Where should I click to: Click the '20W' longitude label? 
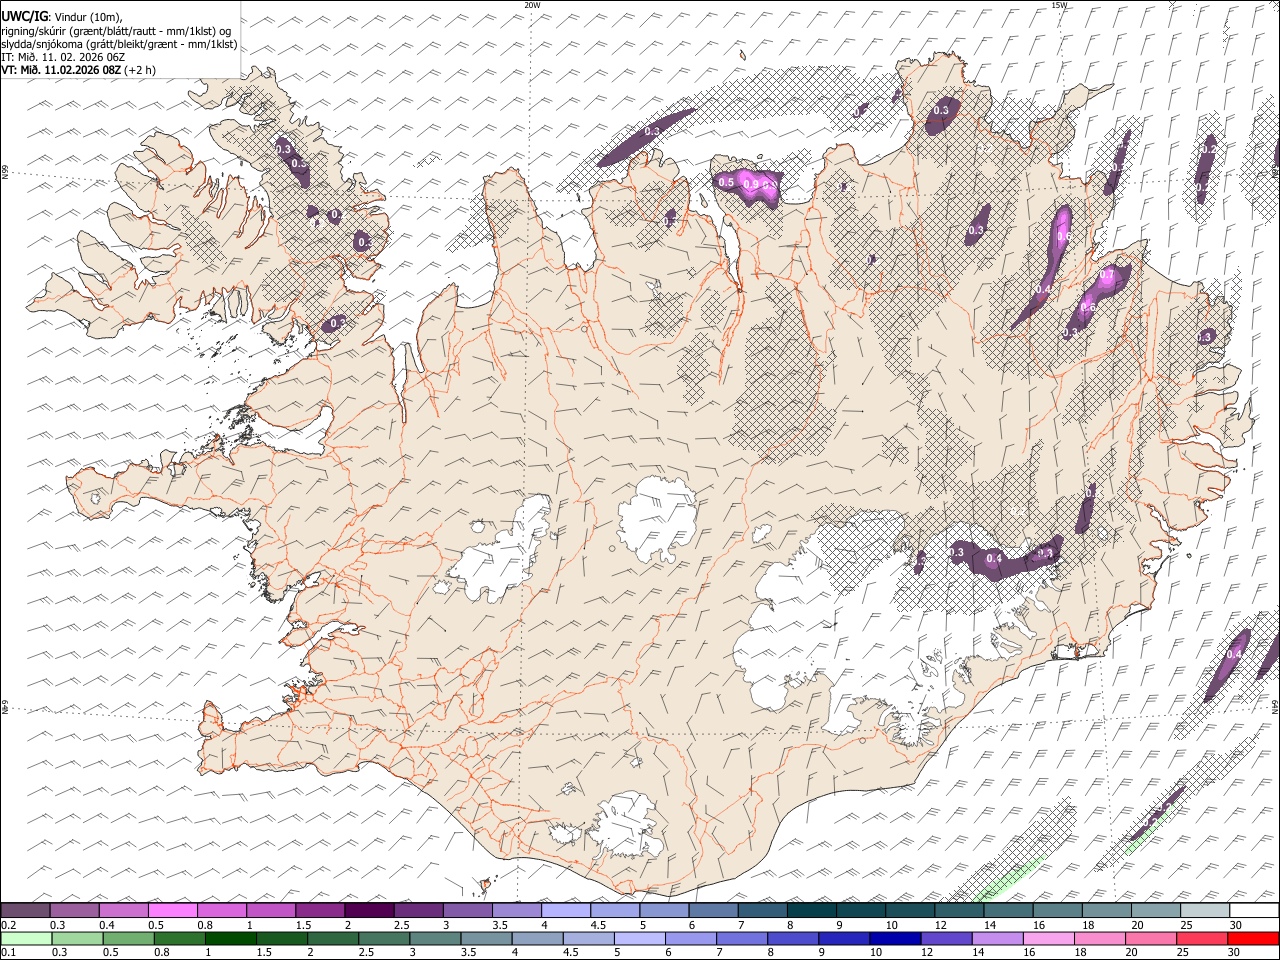click(532, 5)
